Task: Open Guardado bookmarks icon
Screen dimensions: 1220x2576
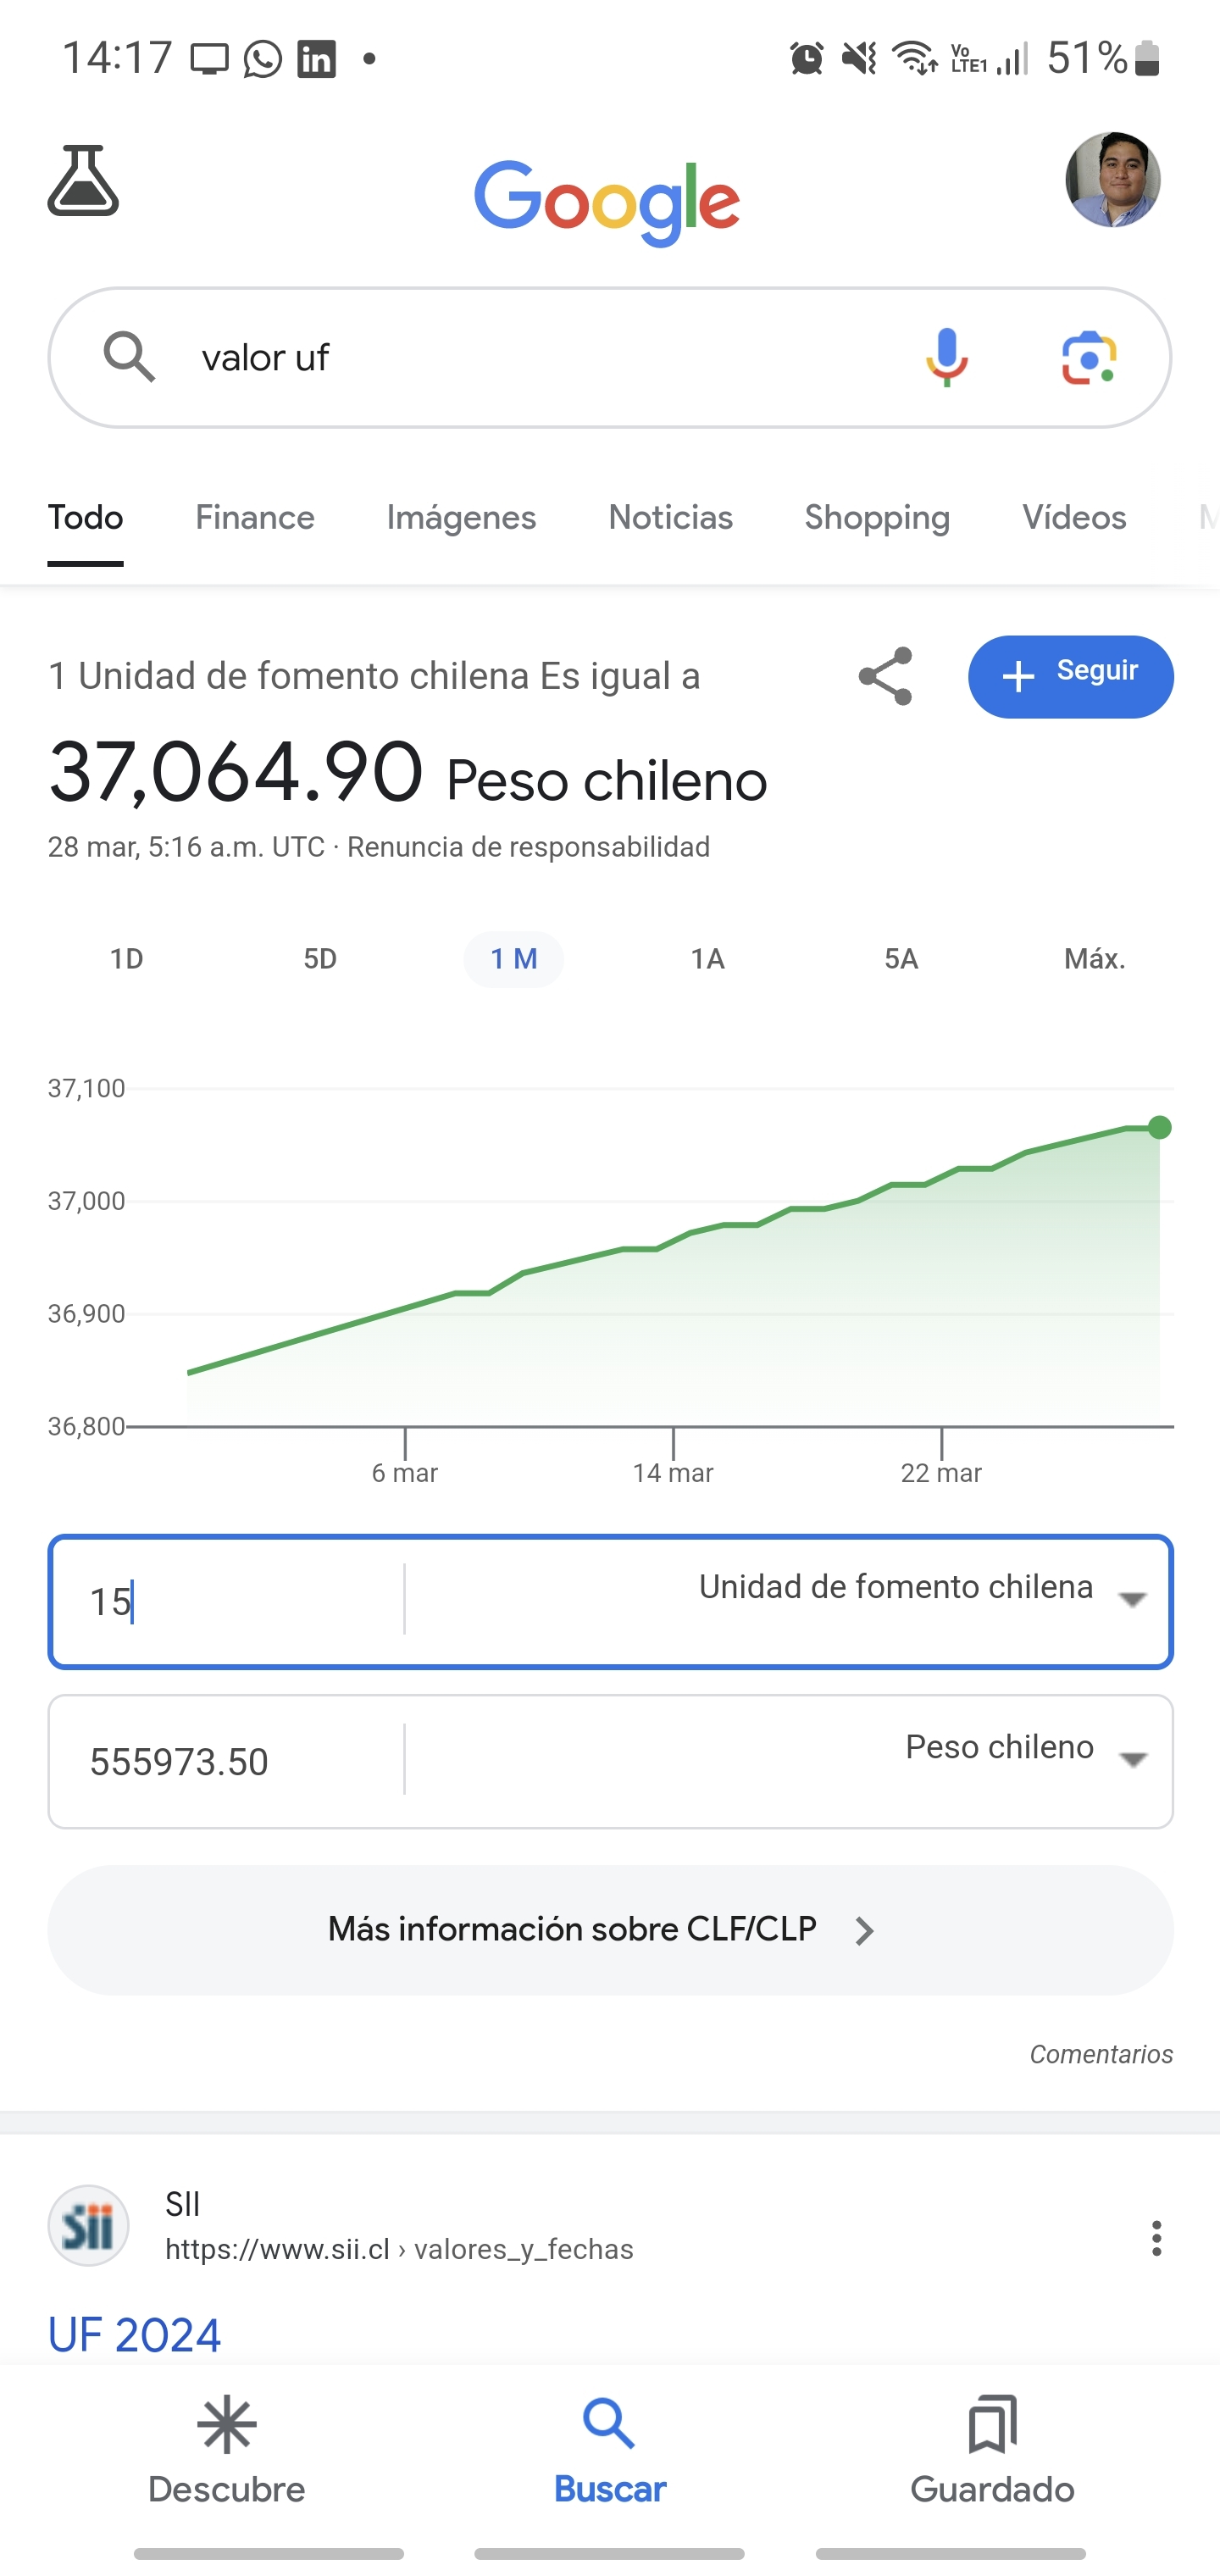Action: pos(992,2424)
